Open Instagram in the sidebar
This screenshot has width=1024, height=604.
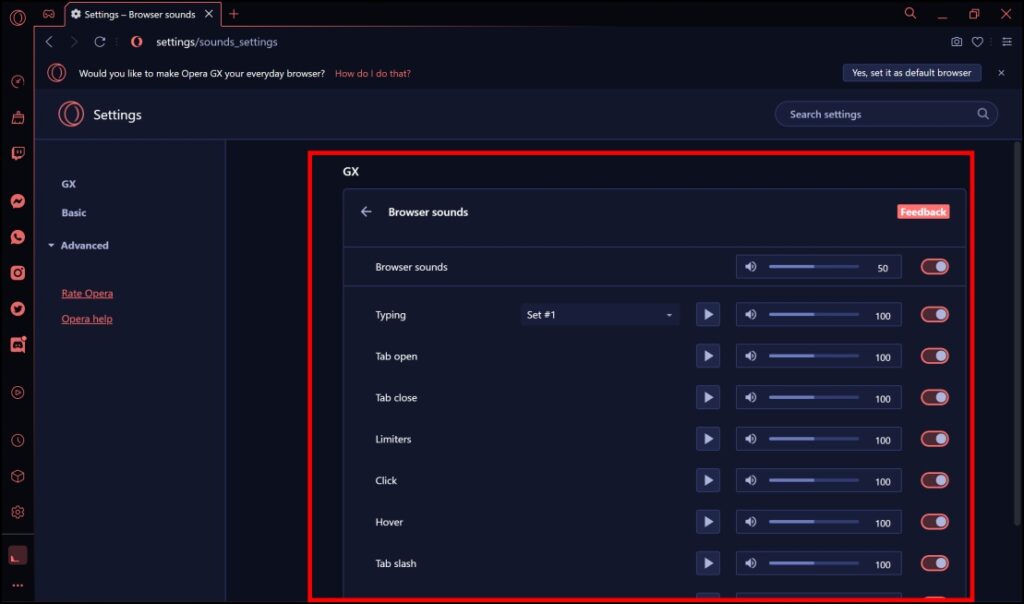coord(18,273)
